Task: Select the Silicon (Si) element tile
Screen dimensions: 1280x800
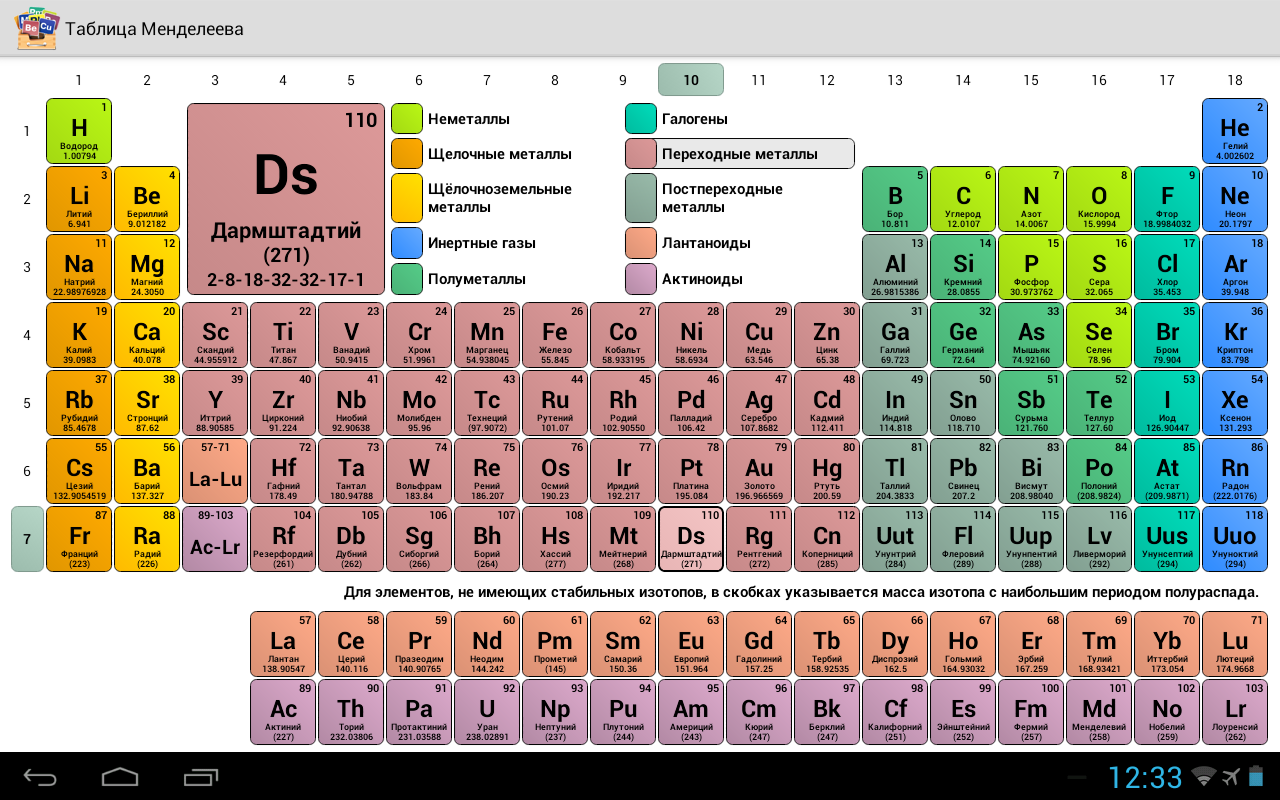Action: 963,267
